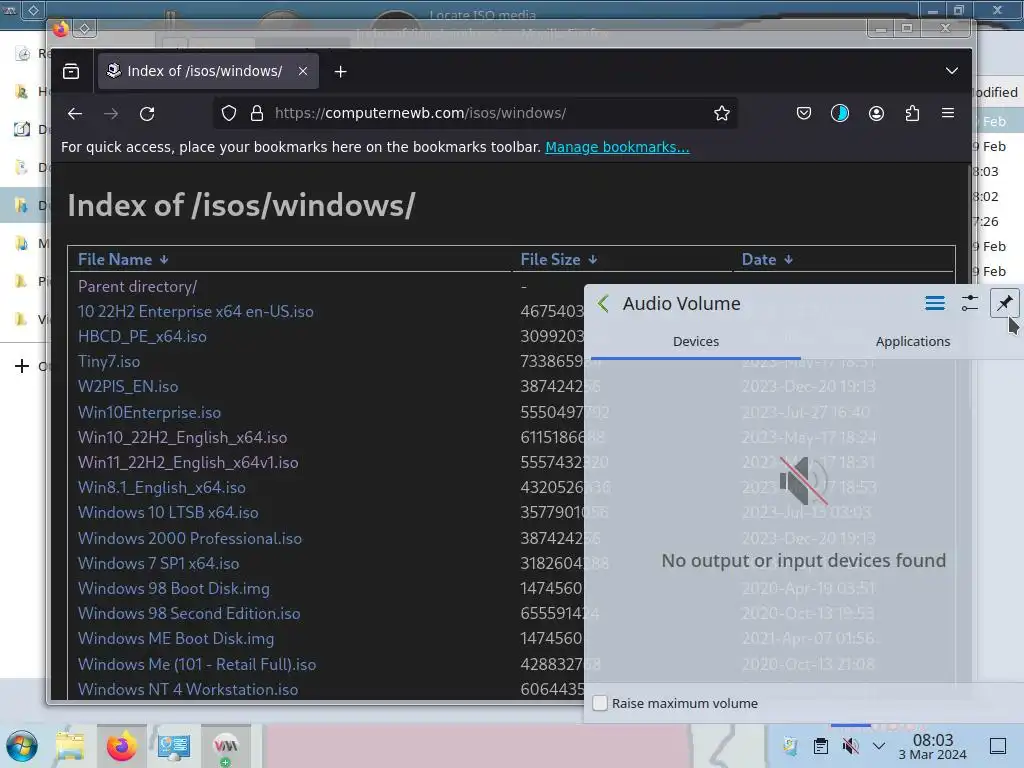Image resolution: width=1024 pixels, height=768 pixels.
Task: Download Windows 98 Boot Disk.img
Action: pyautogui.click(x=173, y=588)
